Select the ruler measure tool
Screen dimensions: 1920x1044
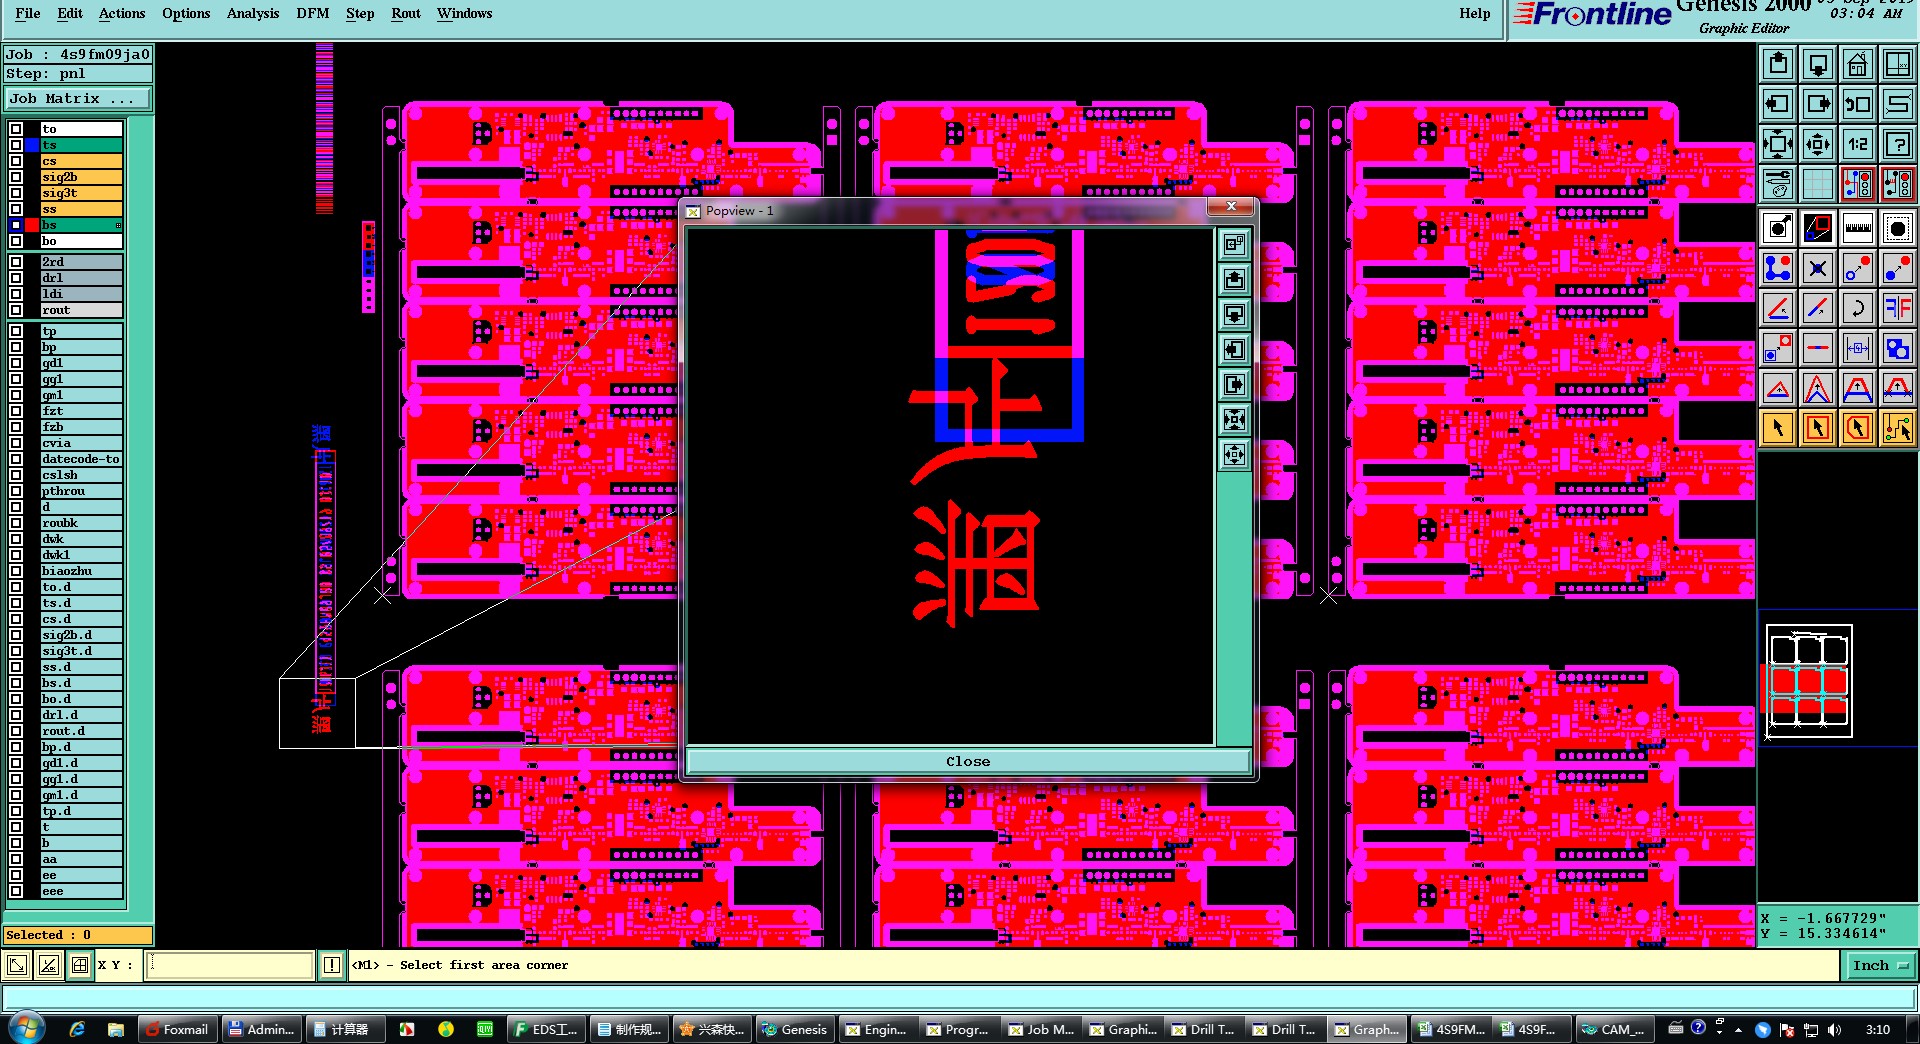coord(1857,228)
